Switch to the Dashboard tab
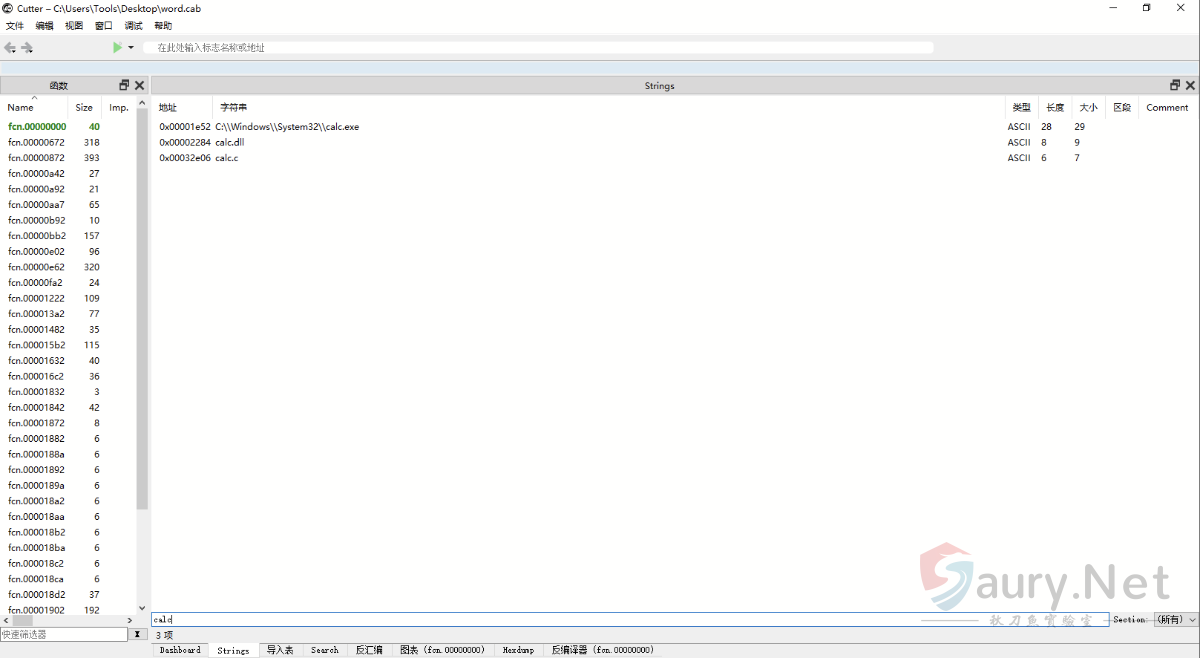1200x658 pixels. coord(180,650)
